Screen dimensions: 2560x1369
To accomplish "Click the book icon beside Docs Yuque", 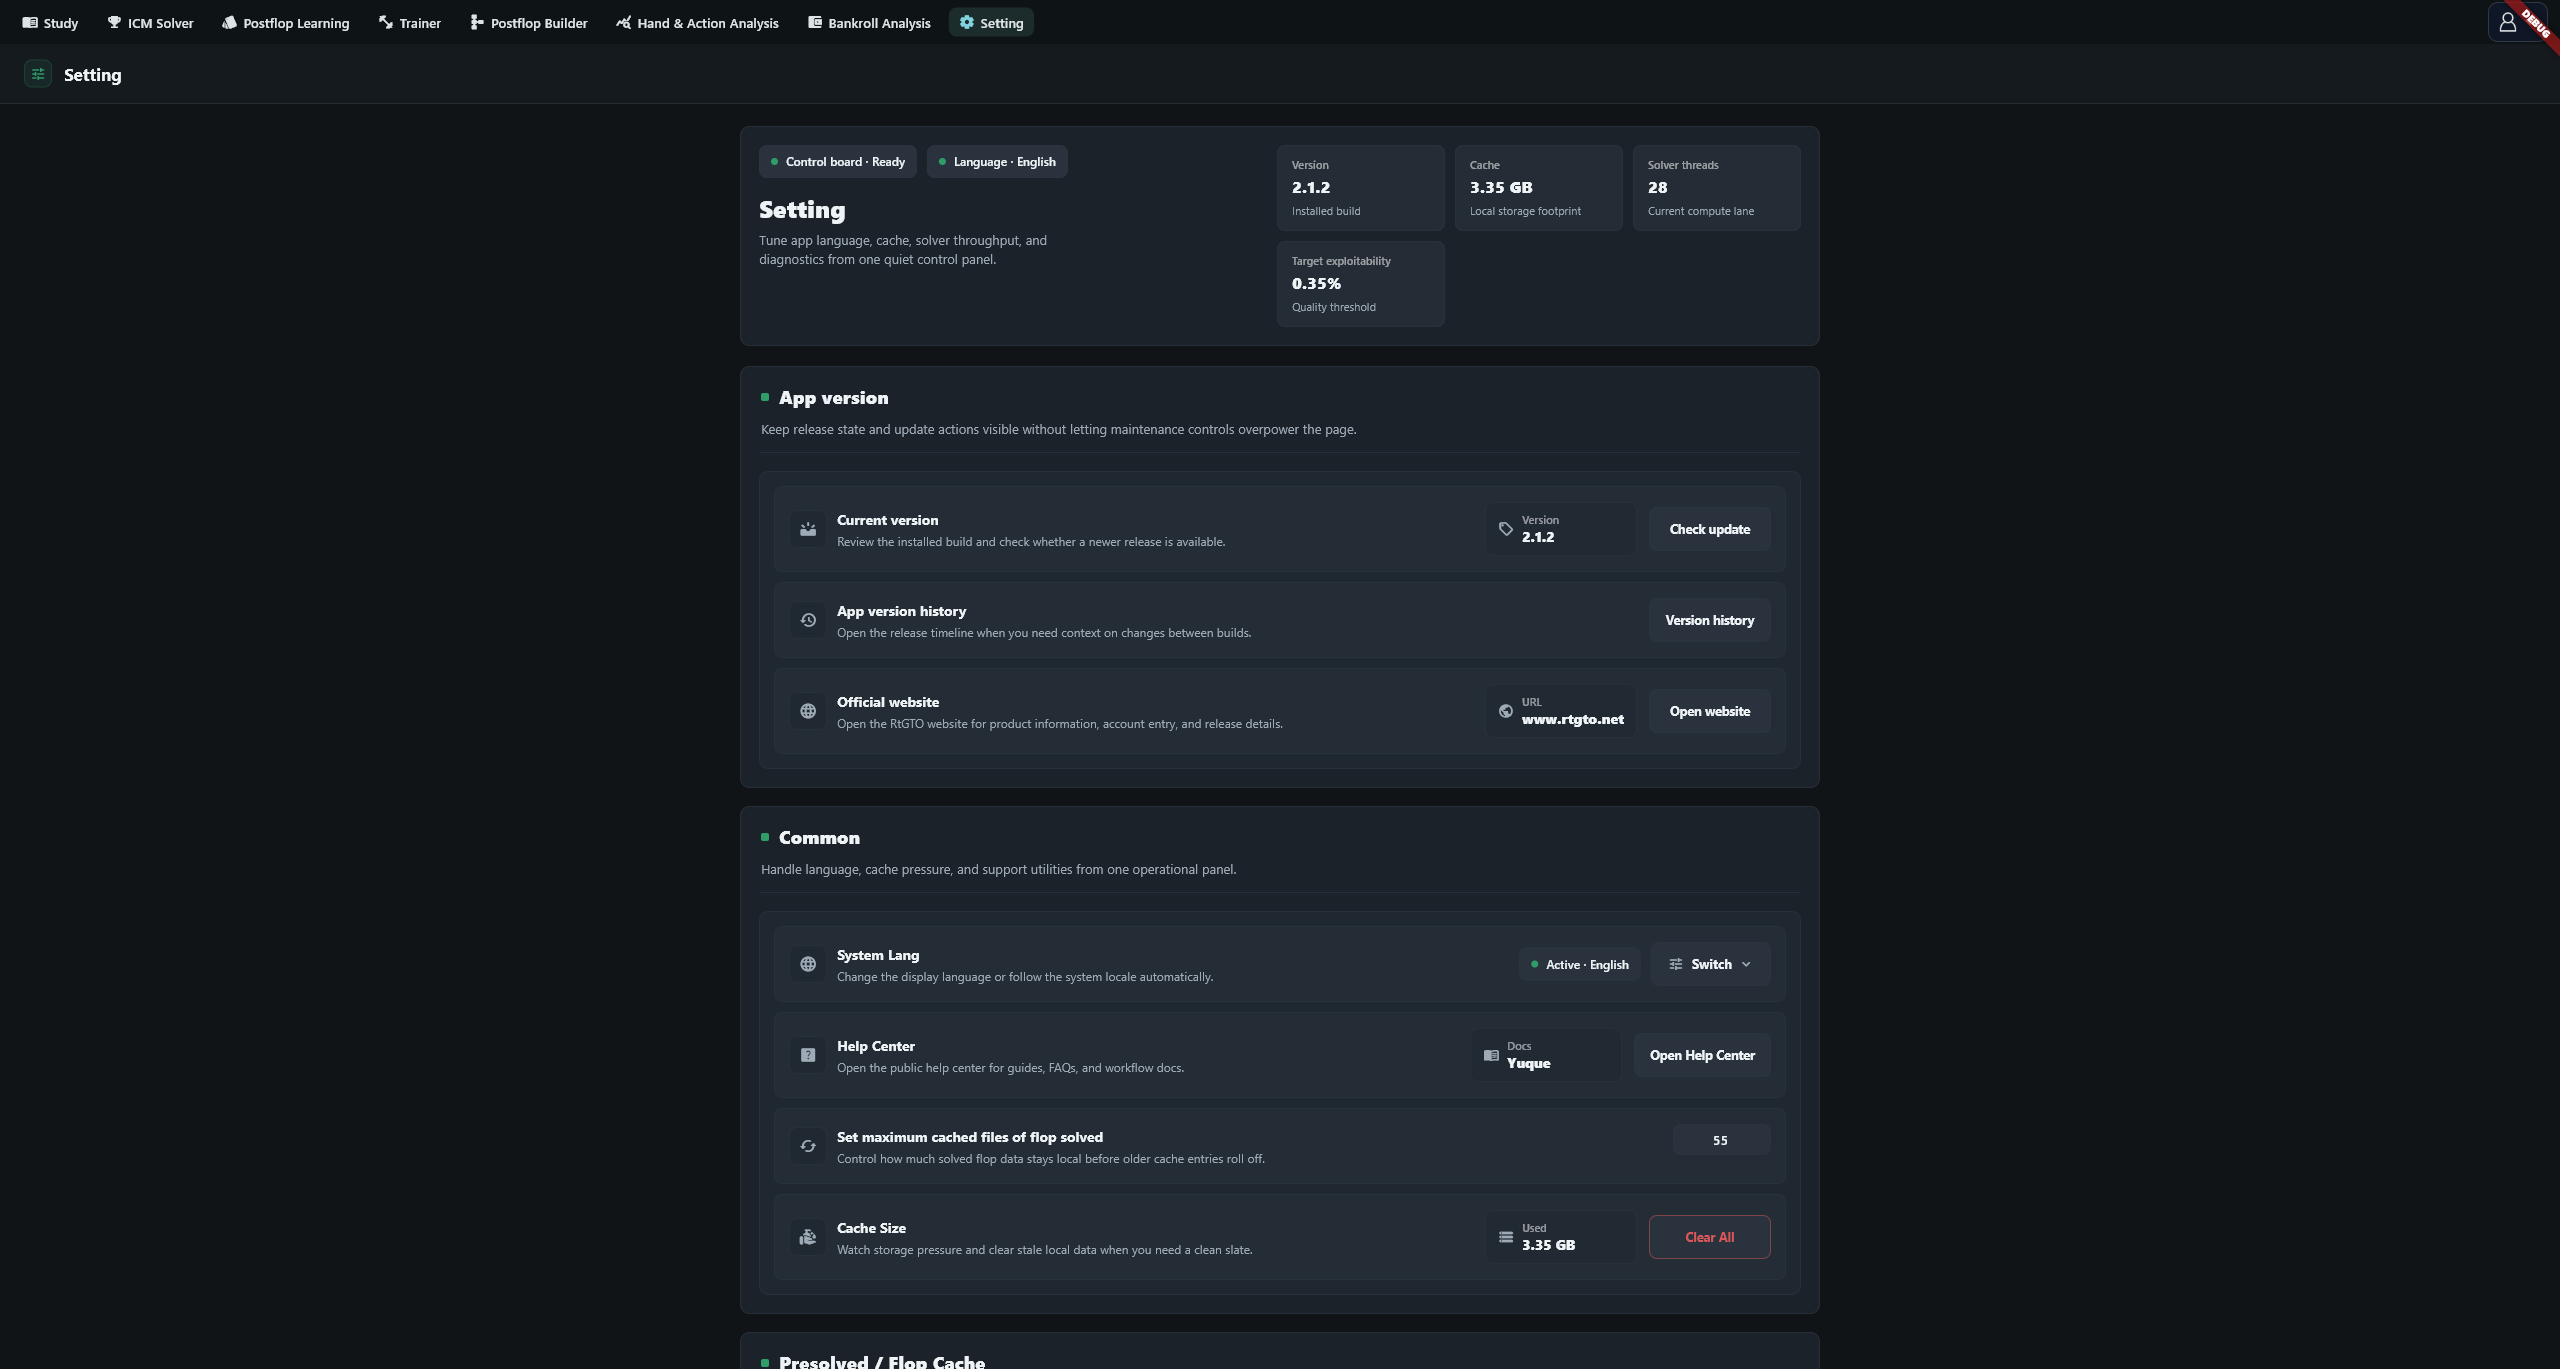I will click(1491, 1055).
